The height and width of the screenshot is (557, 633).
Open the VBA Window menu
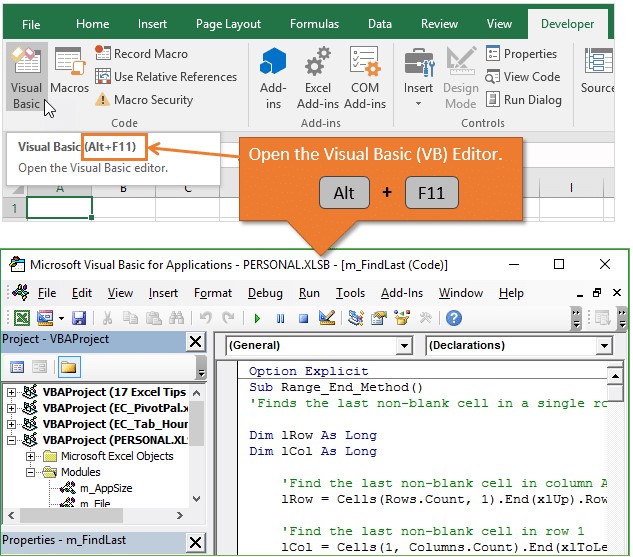tap(461, 293)
